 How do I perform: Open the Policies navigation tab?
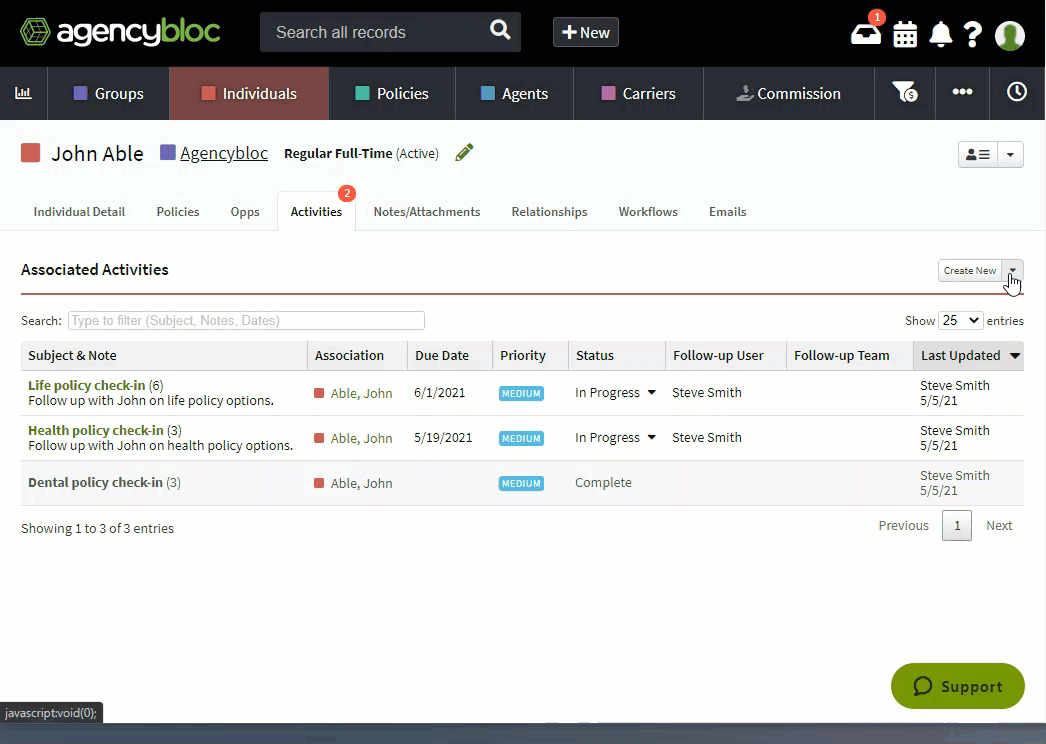[391, 93]
